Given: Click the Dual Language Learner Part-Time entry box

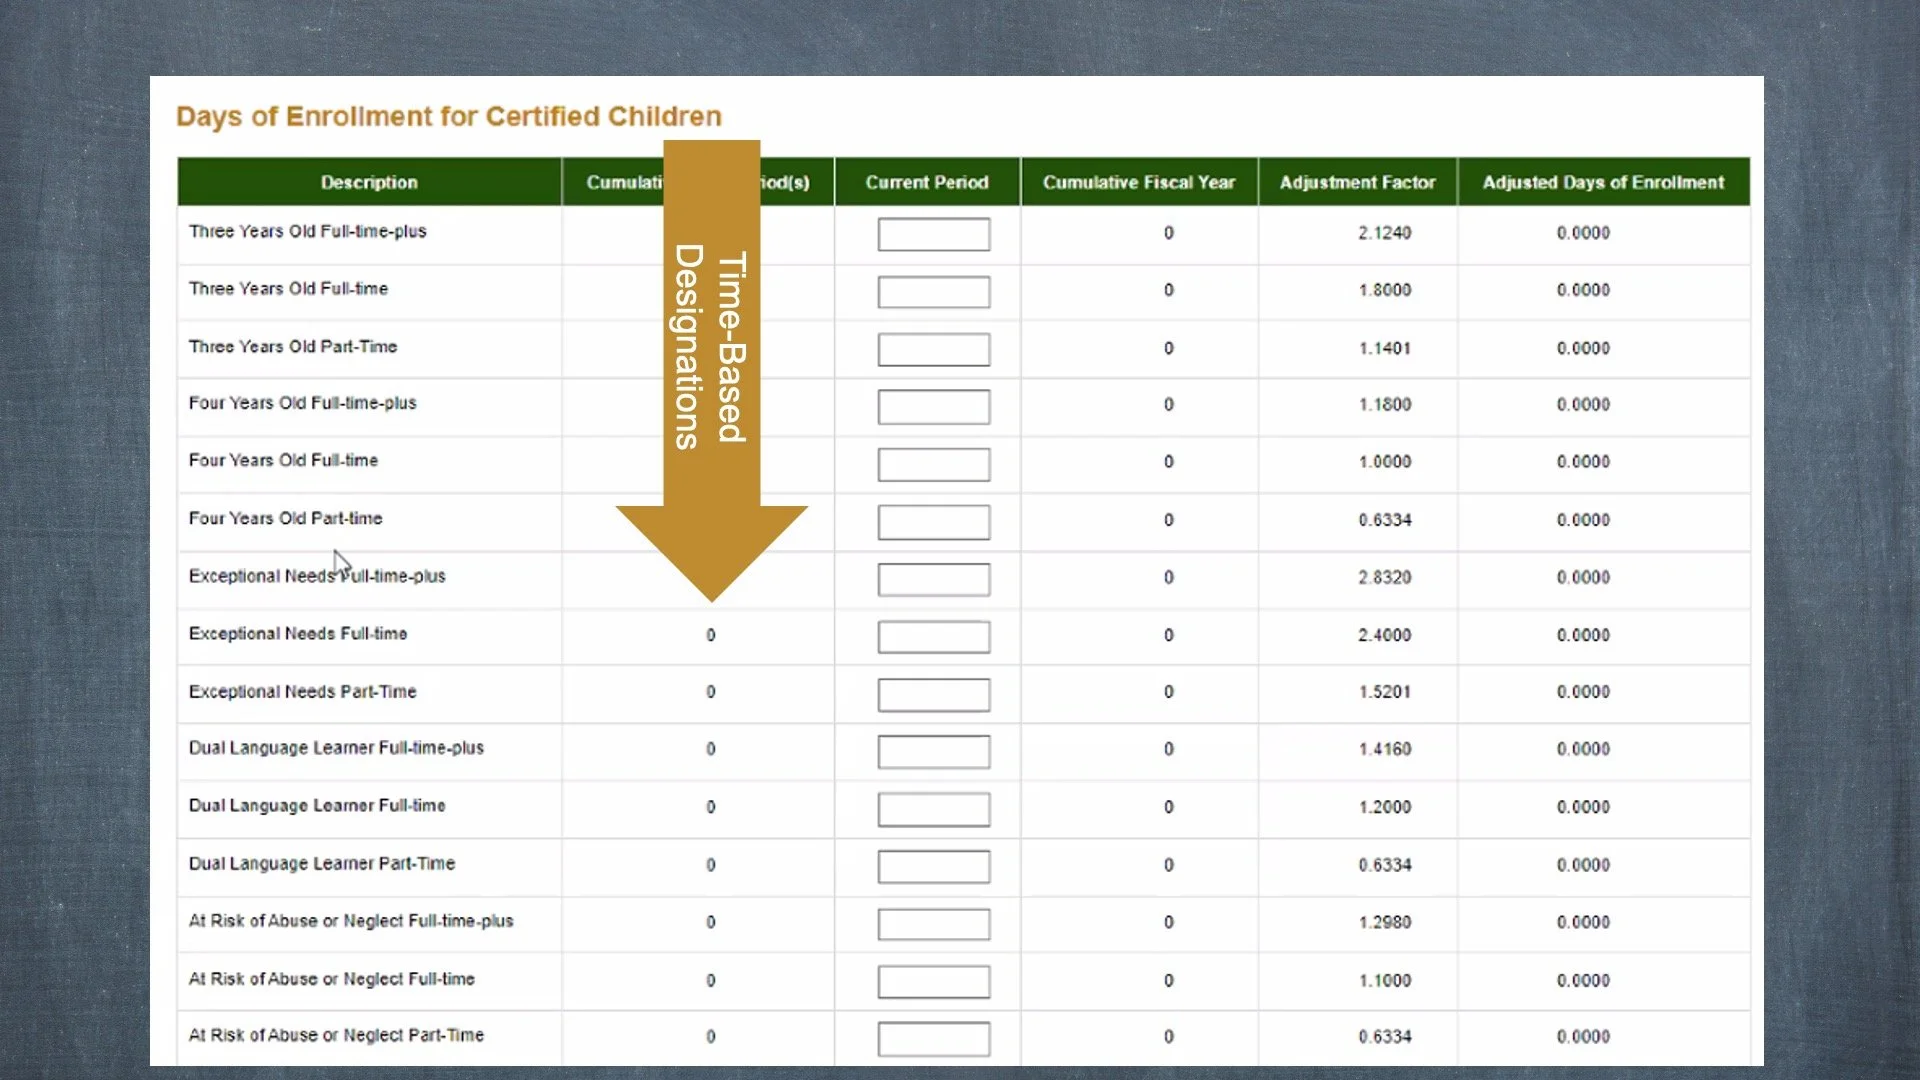Looking at the screenshot, I should (x=932, y=866).
